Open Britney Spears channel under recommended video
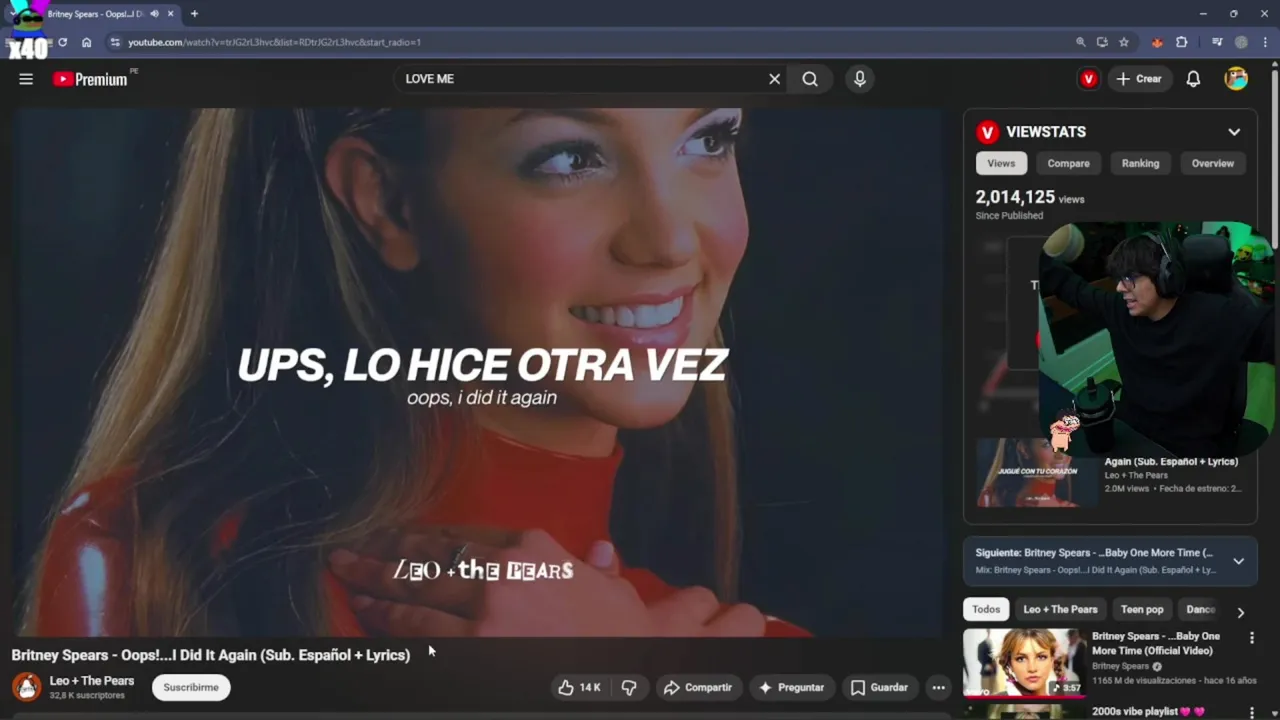1280x720 pixels. 1120,666
